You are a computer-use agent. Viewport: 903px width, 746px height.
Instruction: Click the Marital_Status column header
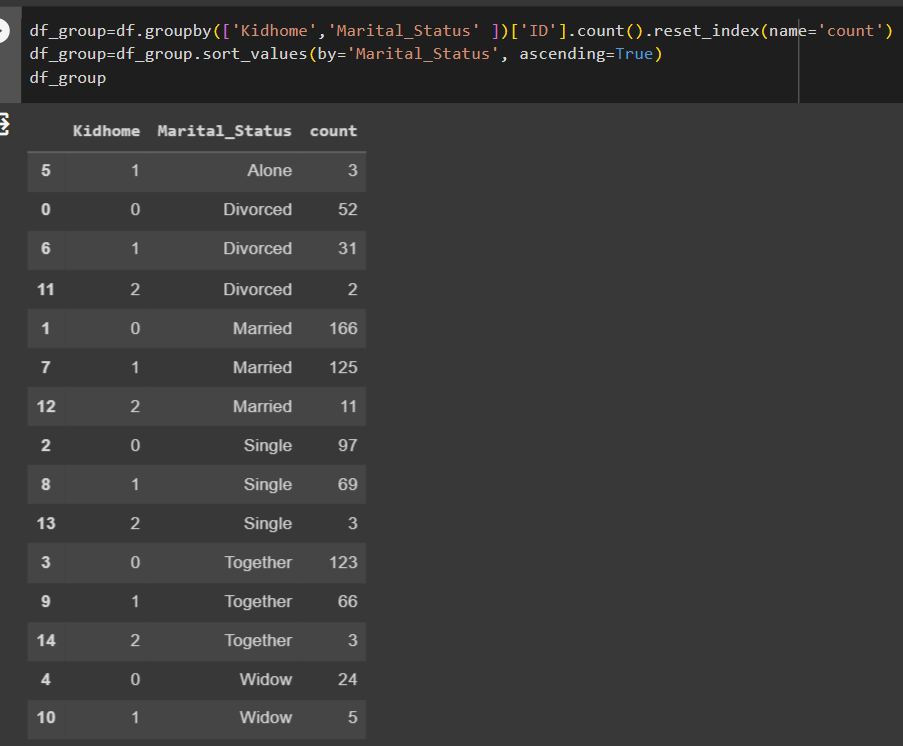pos(224,131)
